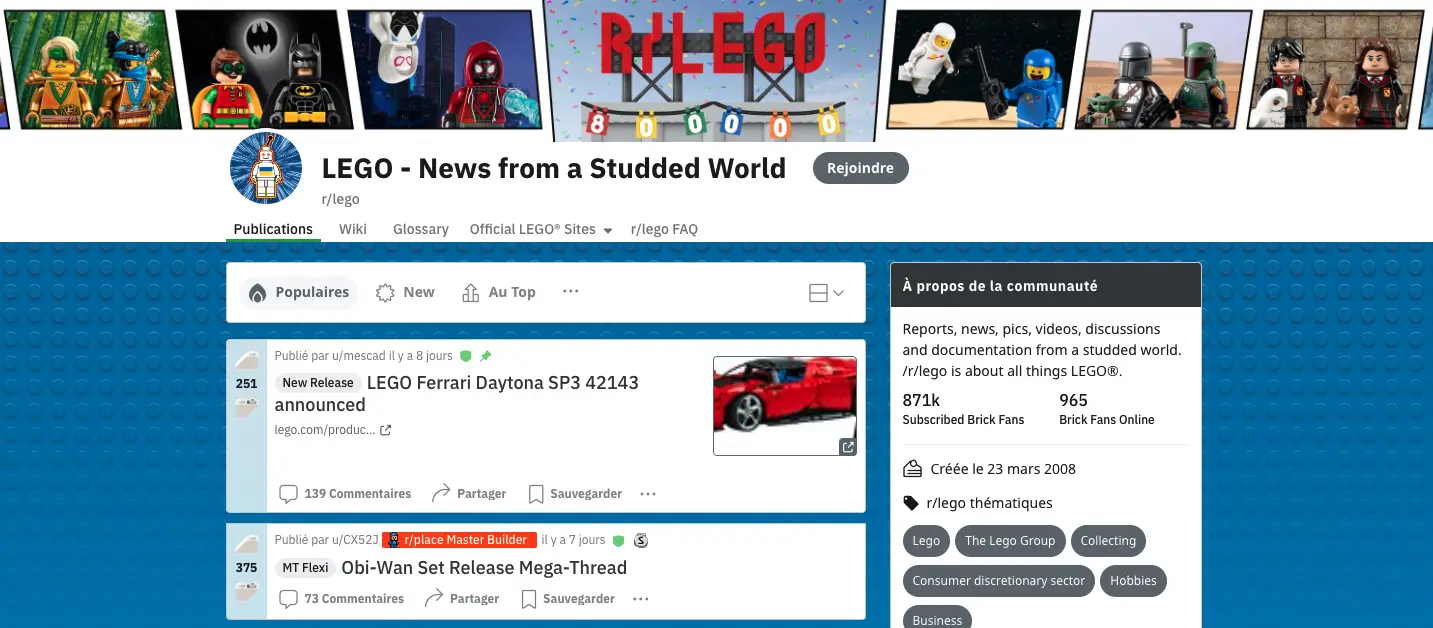The width and height of the screenshot is (1433, 628).
Task: Click Sauvegarder on the Ferrari Daytona post
Action: point(575,494)
